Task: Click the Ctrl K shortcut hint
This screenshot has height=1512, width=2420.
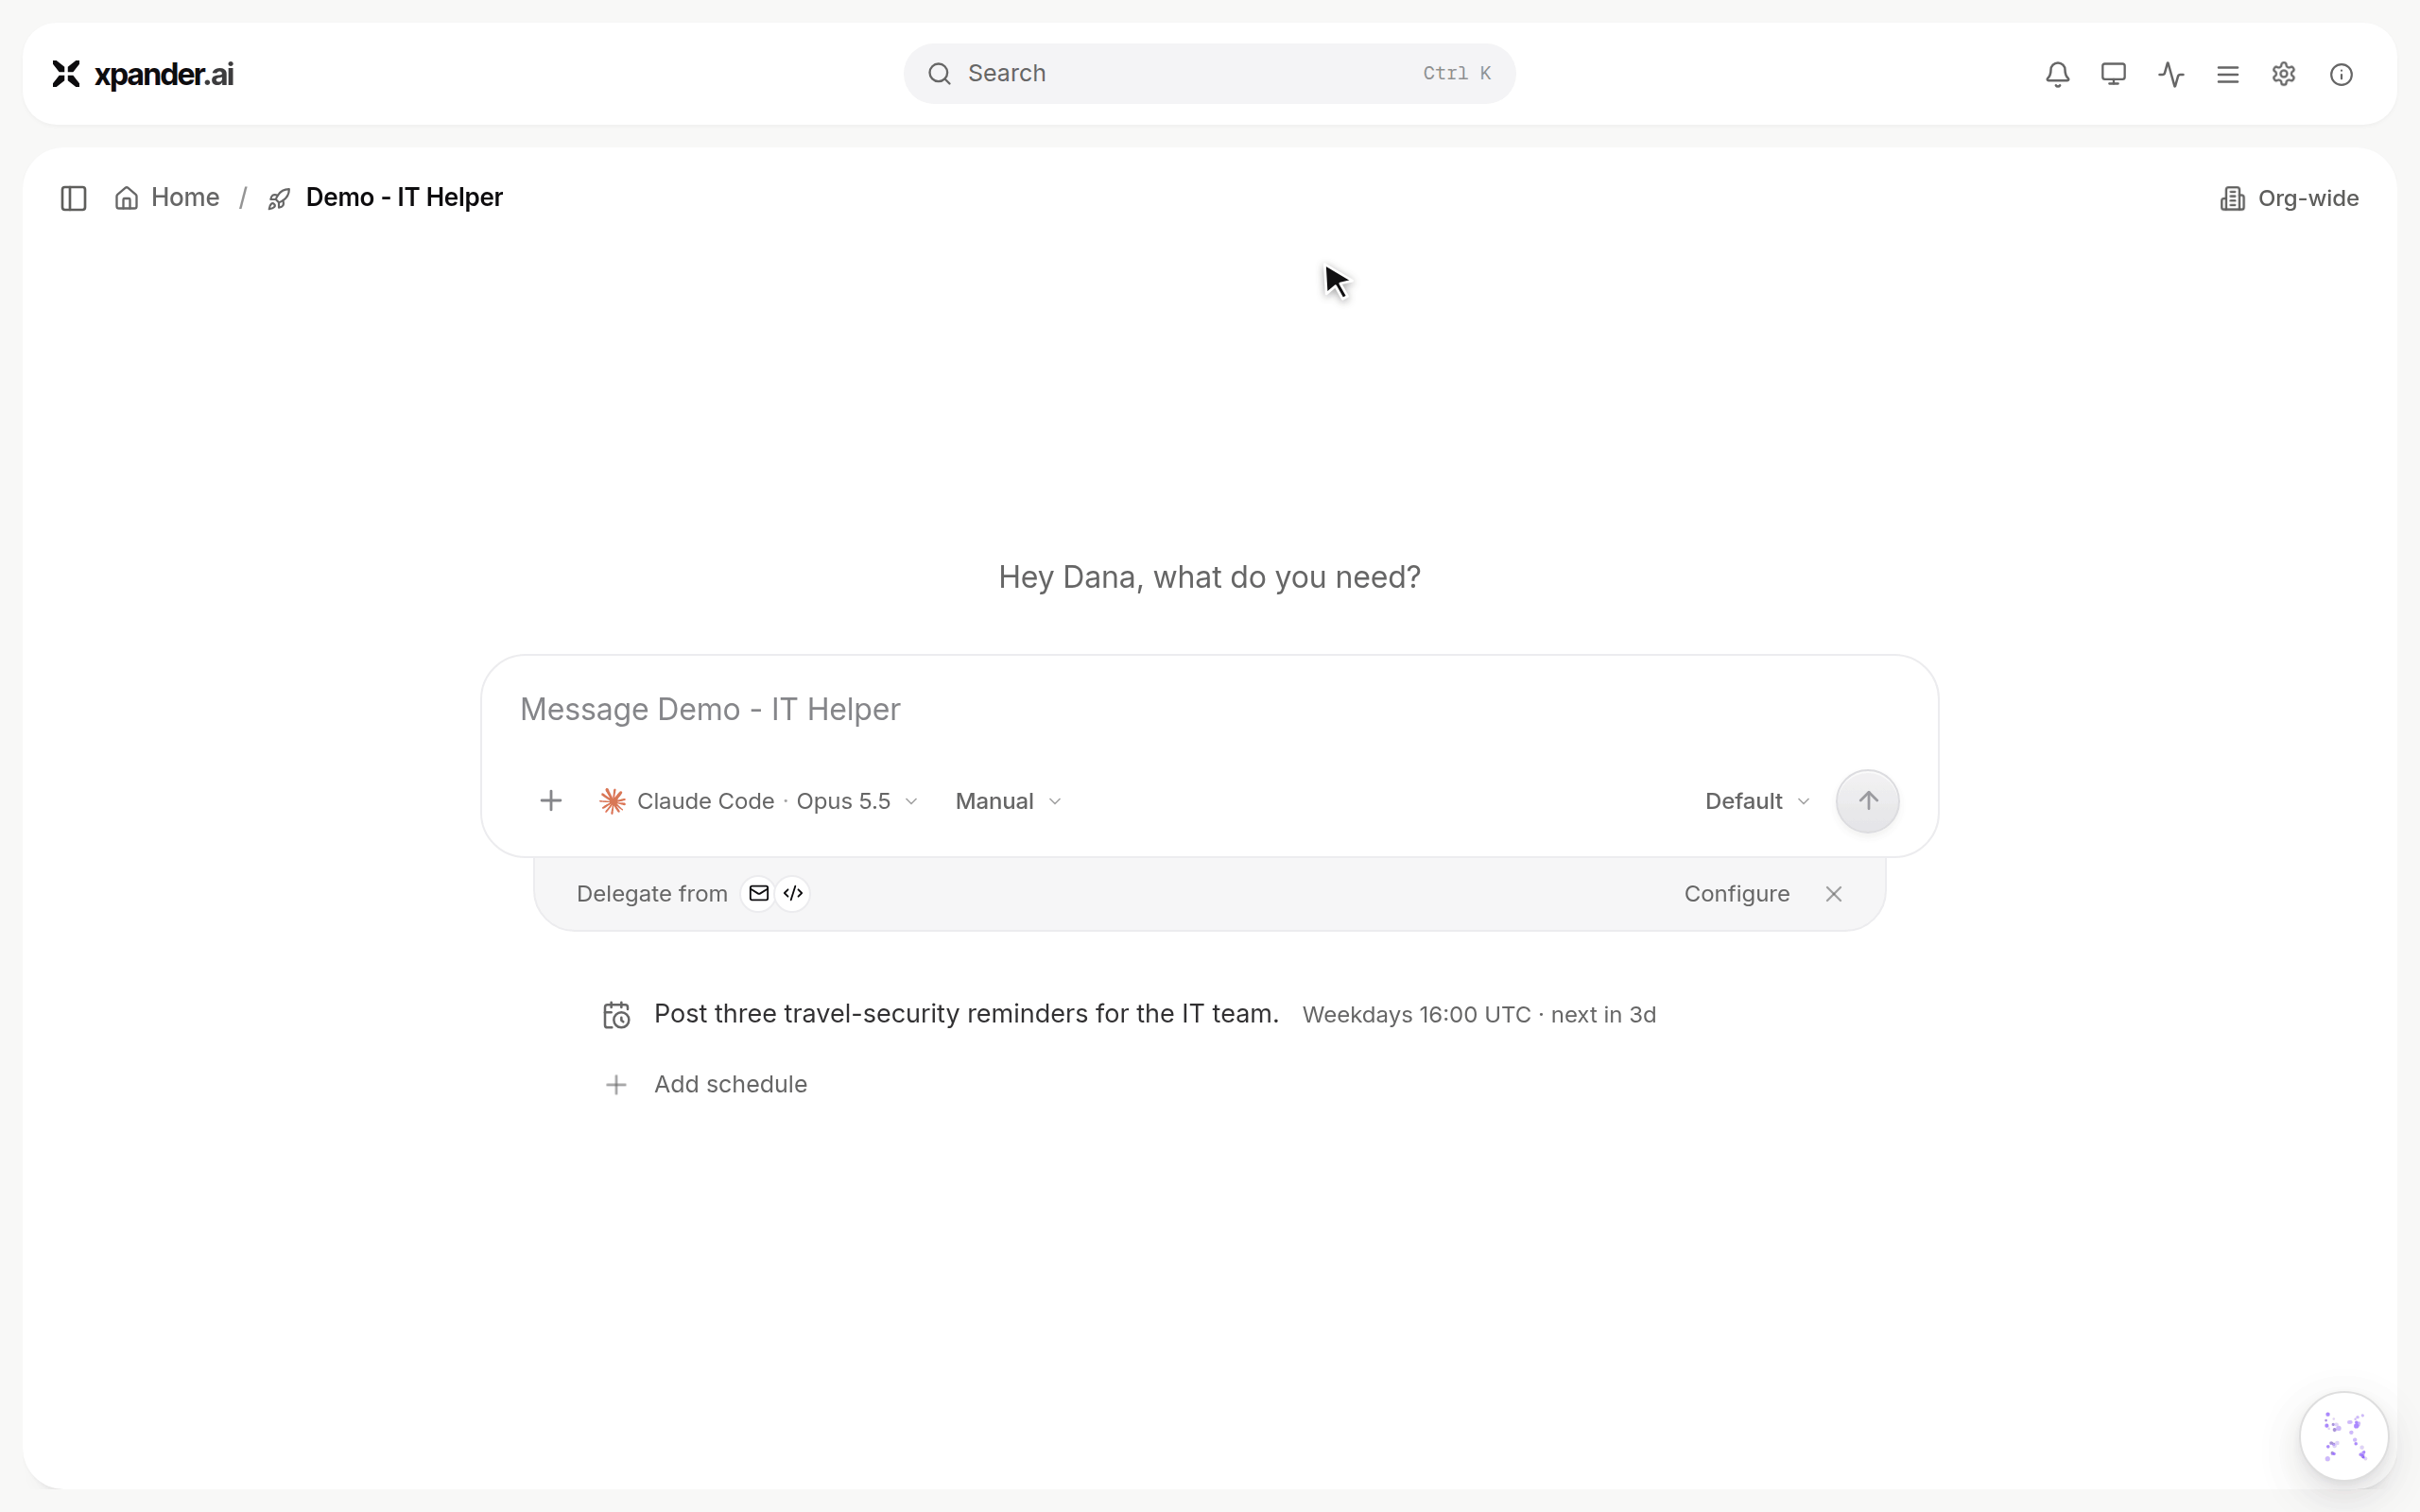Action: (x=1456, y=74)
